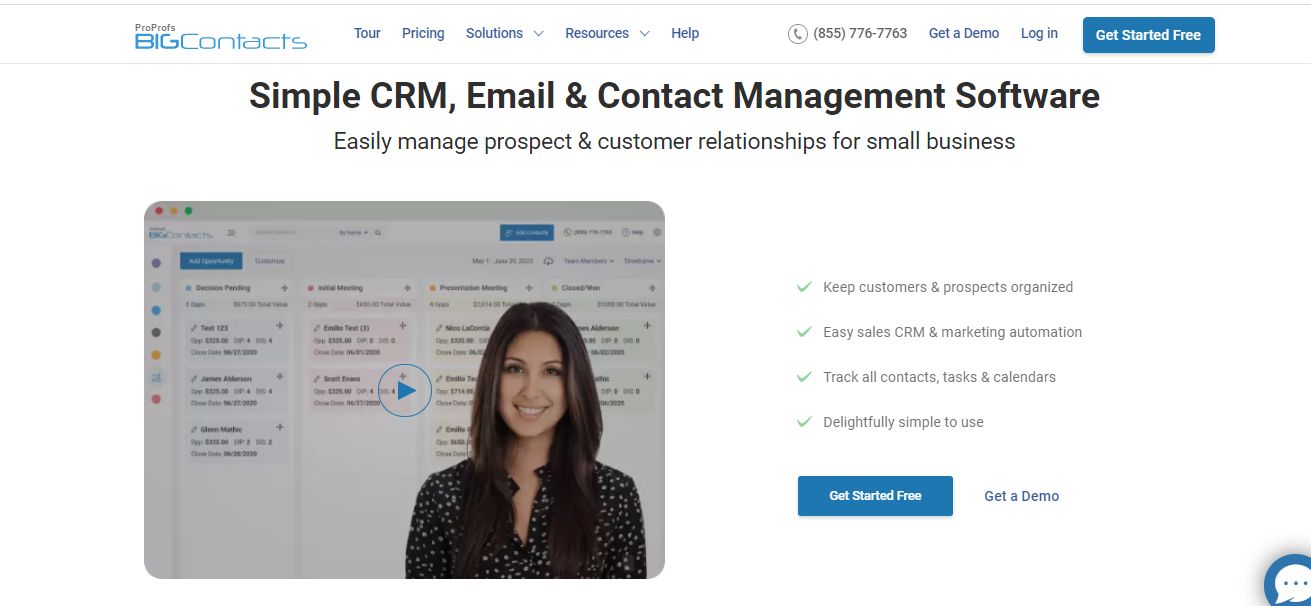Viewport: 1311px width, 606px height.
Task: Click the "Easily manage prospect & customer relationships" subheading
Action: [x=674, y=141]
